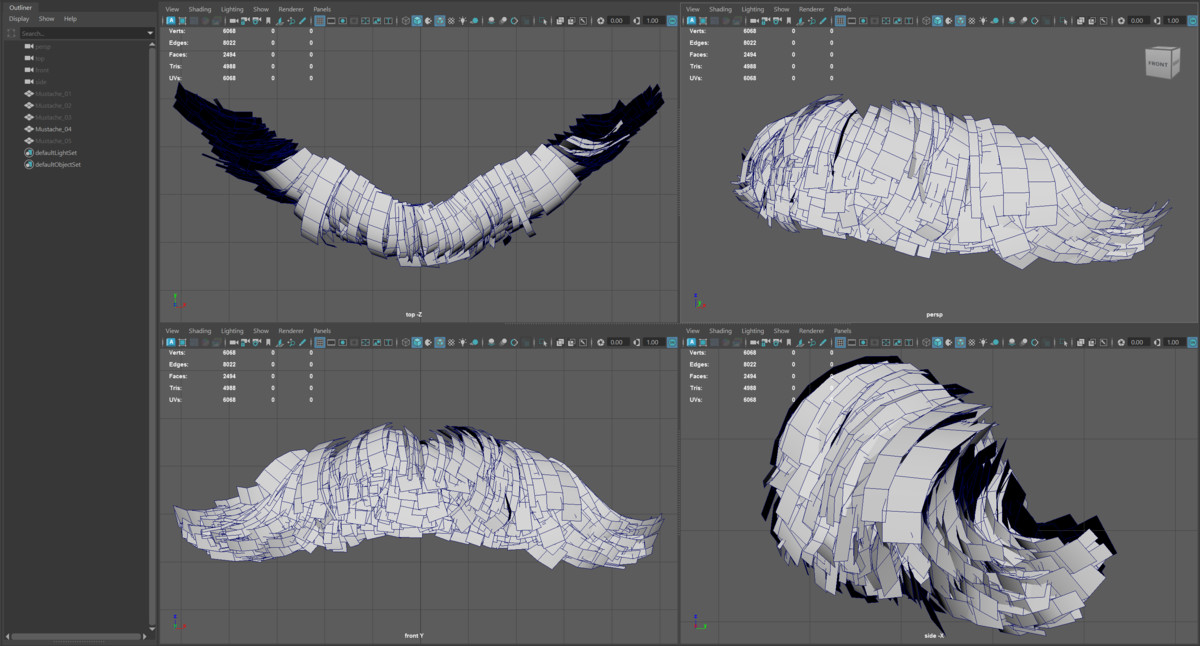Open the View menu in top-Z panel
This screenshot has height=646, width=1200.
172,9
